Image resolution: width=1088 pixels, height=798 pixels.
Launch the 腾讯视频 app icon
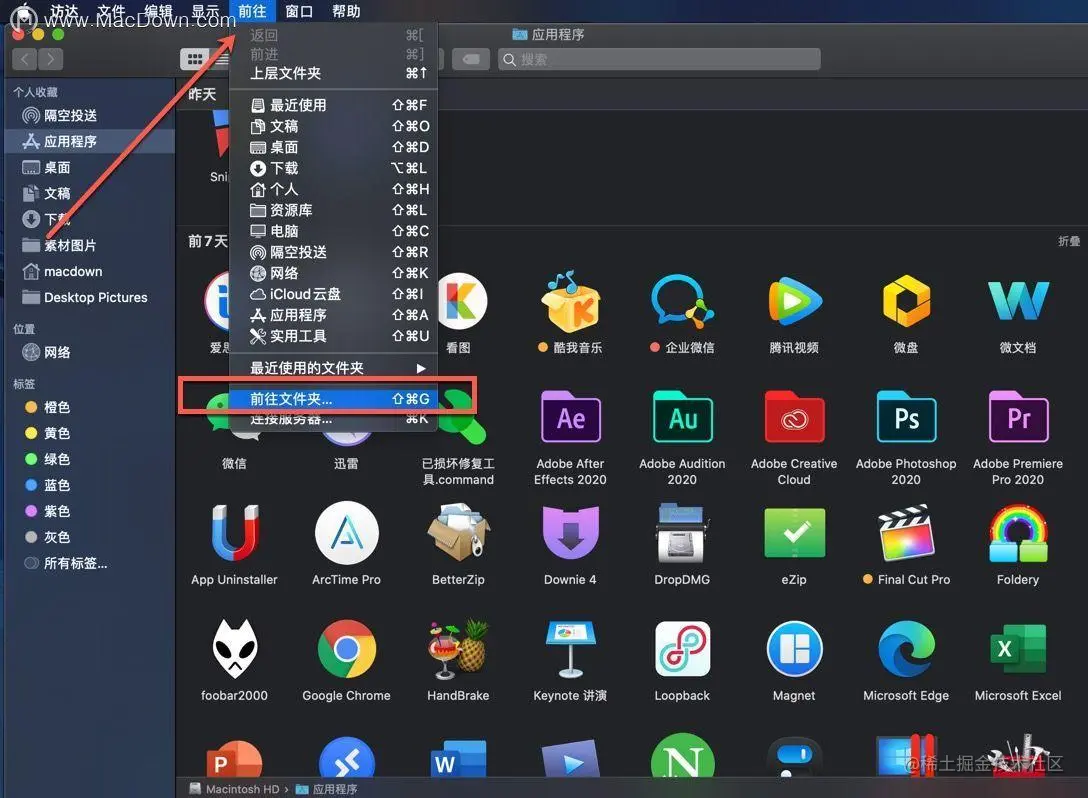click(x=794, y=301)
